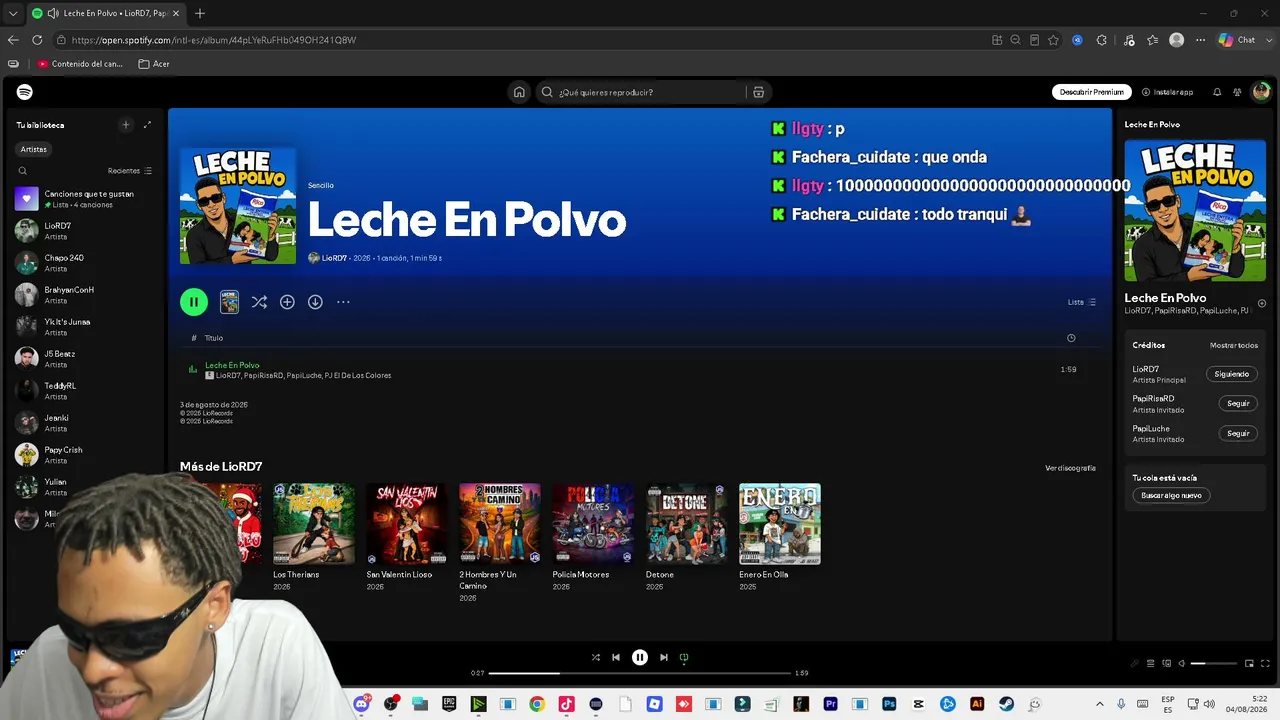Follow PapiLuche in the credits panel
This screenshot has height=720, width=1280.
pyautogui.click(x=1238, y=433)
